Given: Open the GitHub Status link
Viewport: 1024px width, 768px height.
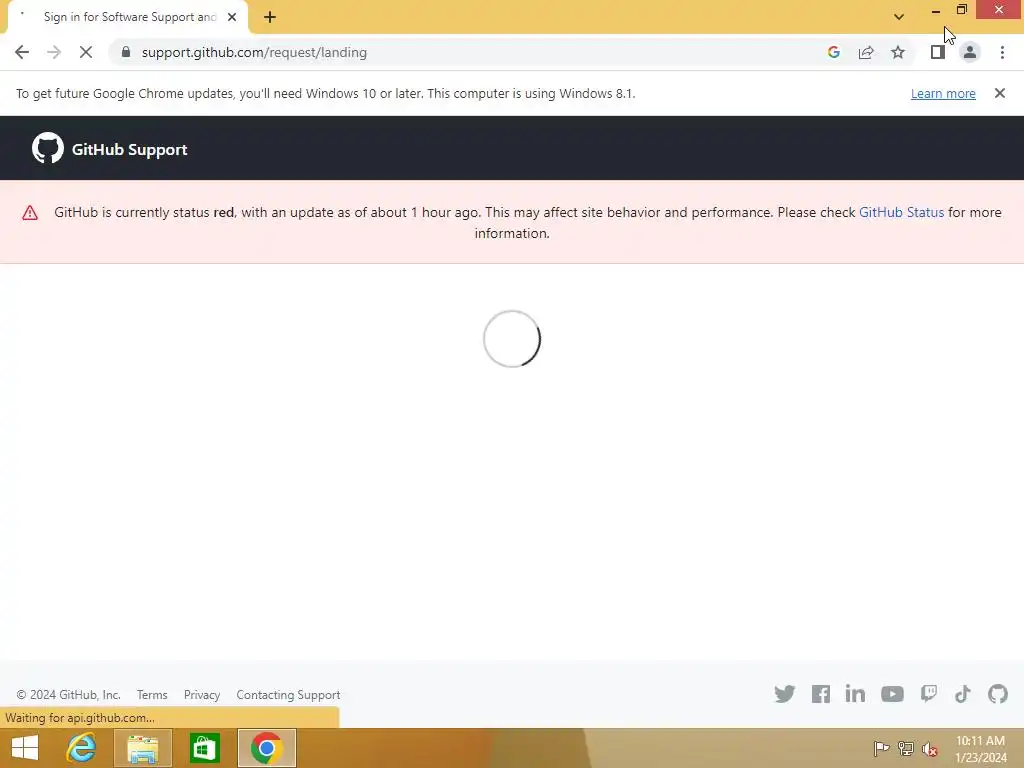Looking at the screenshot, I should [x=901, y=212].
